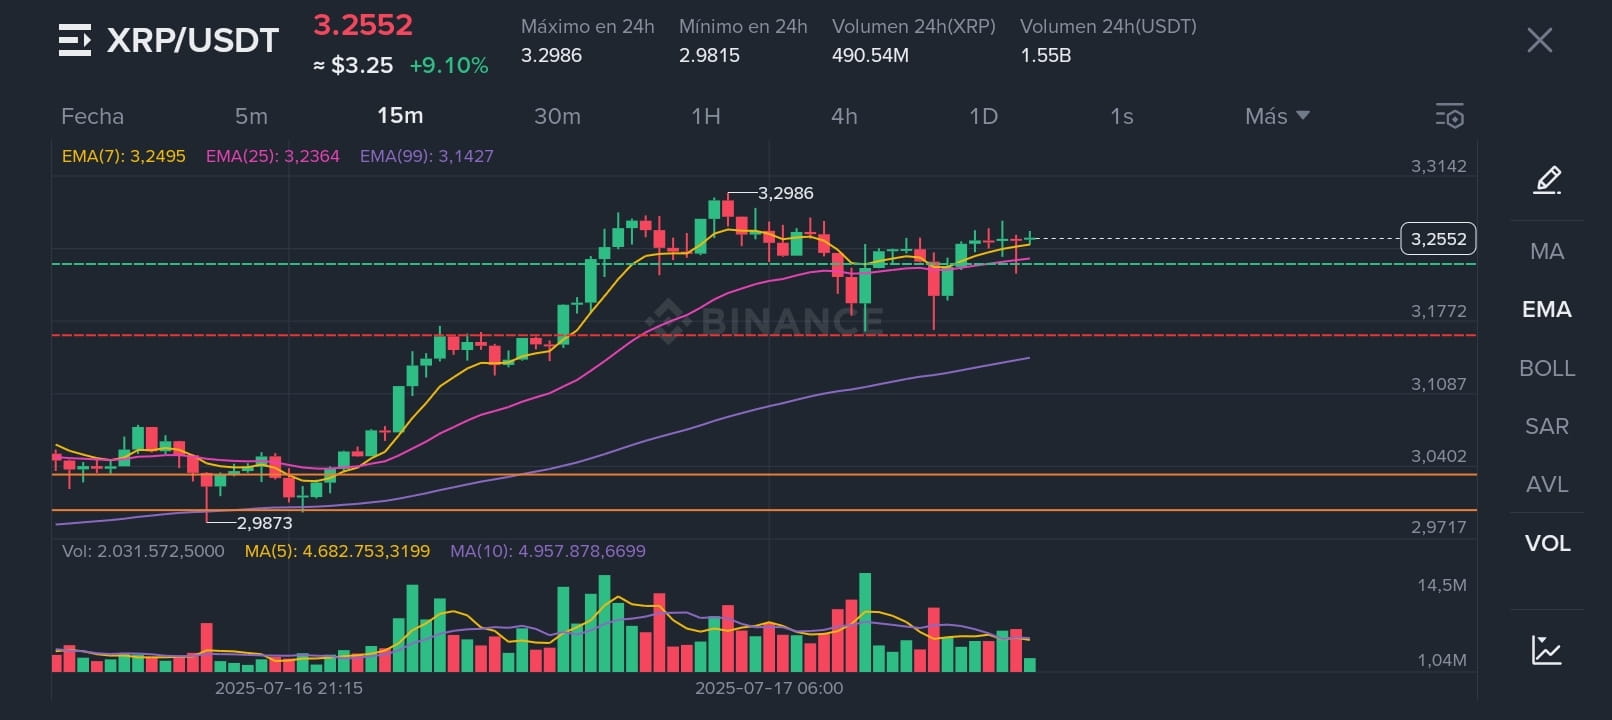Select the 1H timeframe
Viewport: 1612px width, 720px height.
click(x=706, y=116)
